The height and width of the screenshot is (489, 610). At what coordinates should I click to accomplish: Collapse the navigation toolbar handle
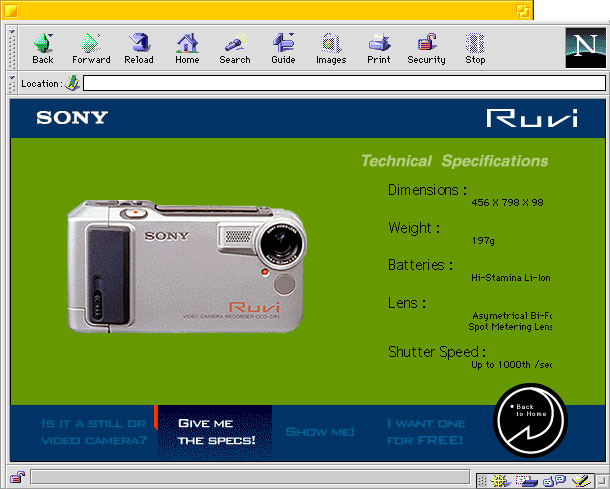[x=12, y=48]
